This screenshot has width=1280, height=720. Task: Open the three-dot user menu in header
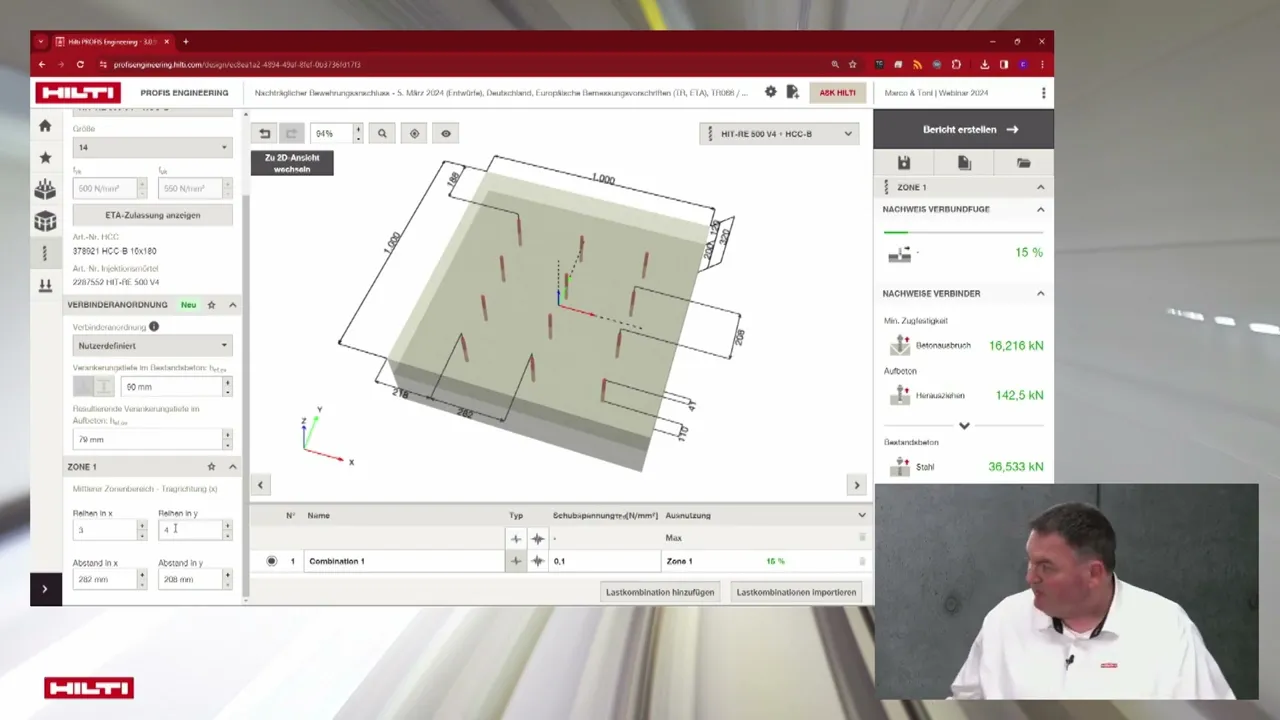(1043, 92)
